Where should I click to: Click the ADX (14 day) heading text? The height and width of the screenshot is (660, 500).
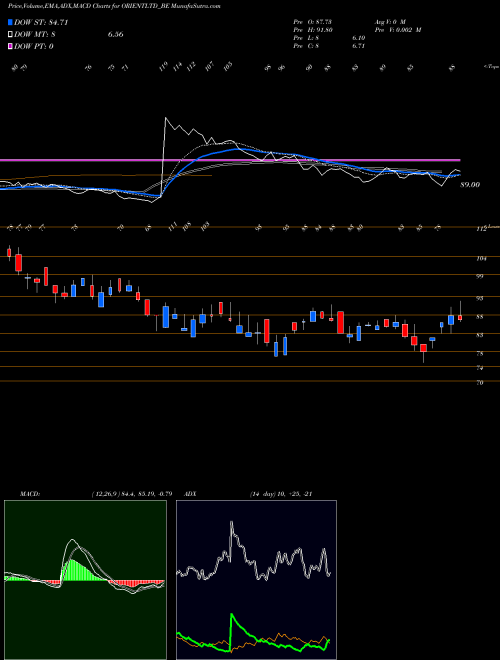tap(248, 494)
